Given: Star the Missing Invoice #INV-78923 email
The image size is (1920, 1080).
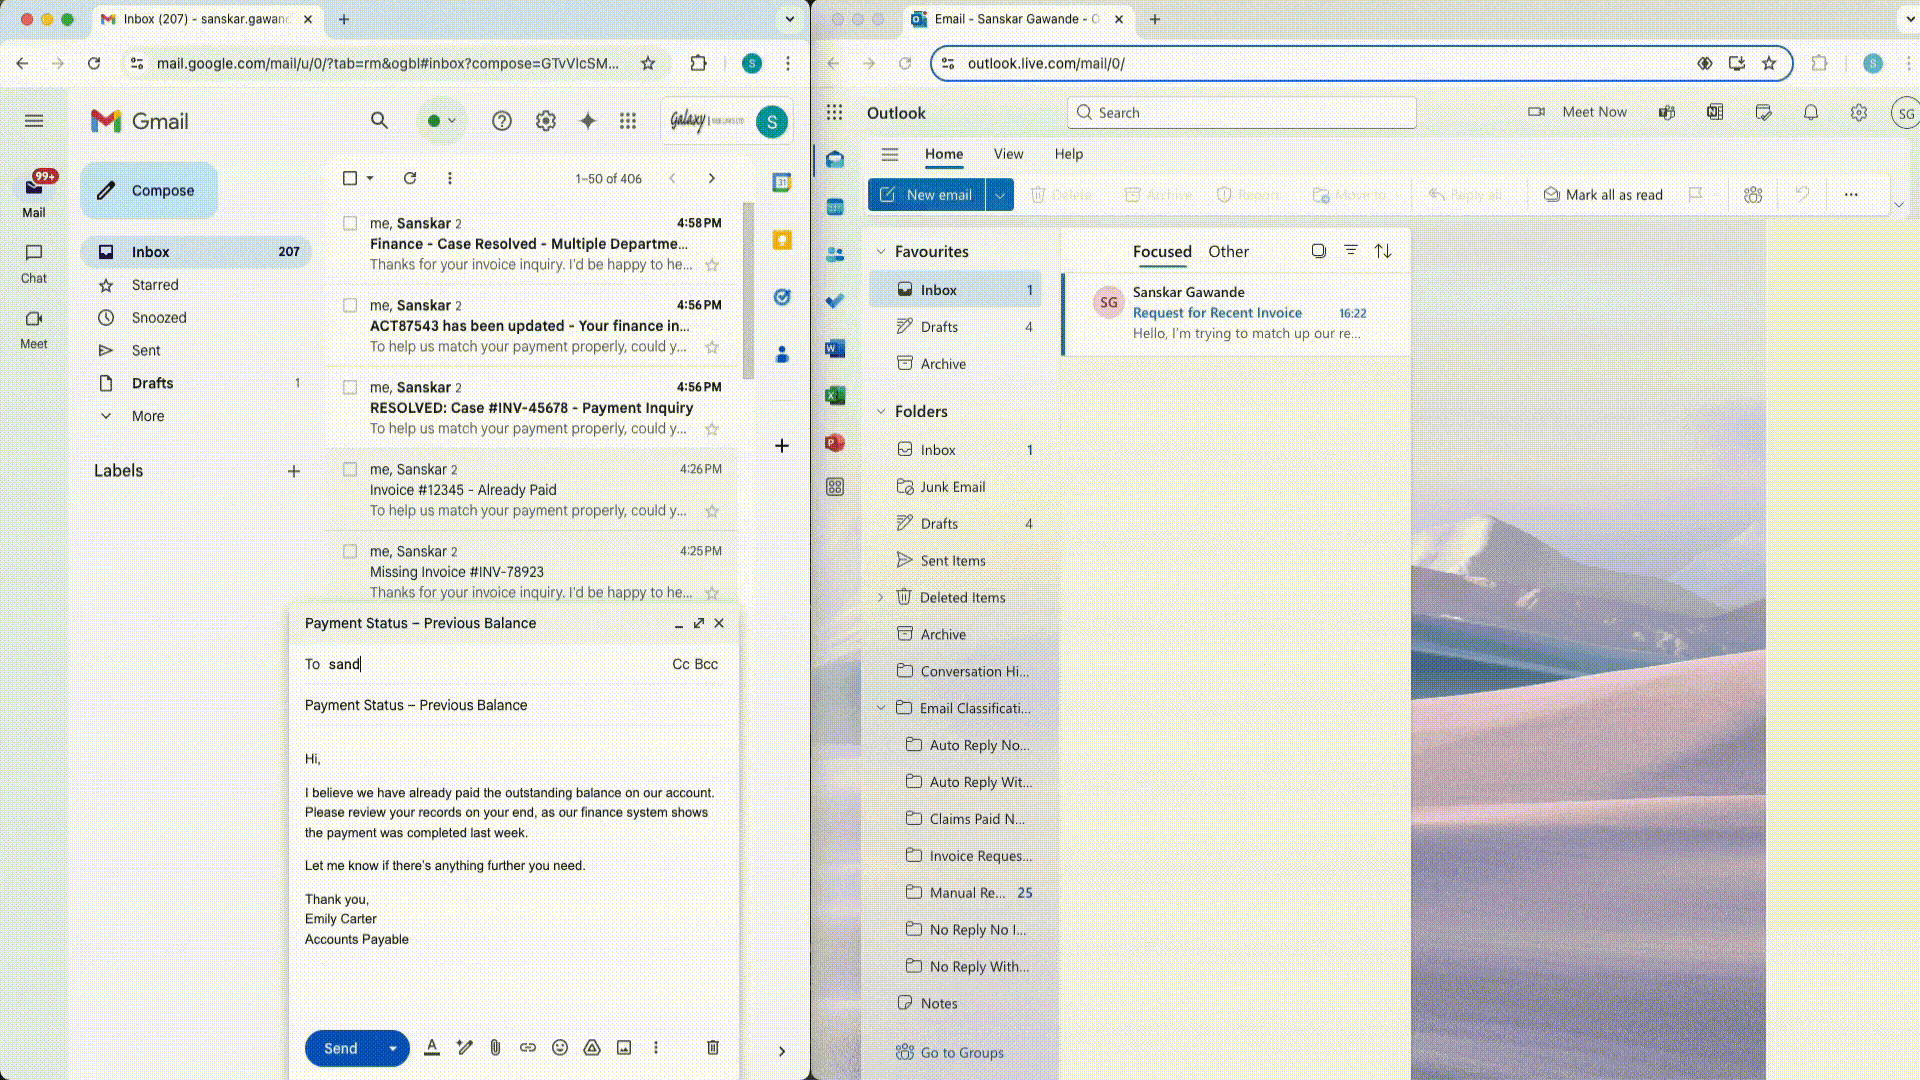Looking at the screenshot, I should coord(712,593).
